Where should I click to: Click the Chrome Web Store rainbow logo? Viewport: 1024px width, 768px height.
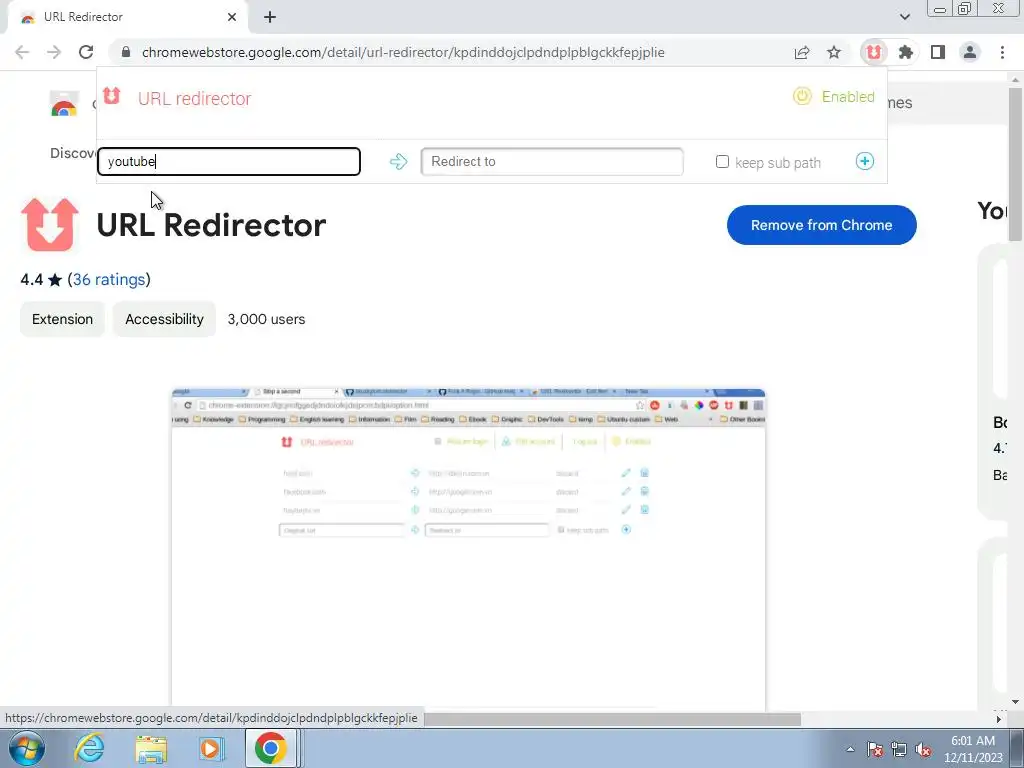pos(64,103)
